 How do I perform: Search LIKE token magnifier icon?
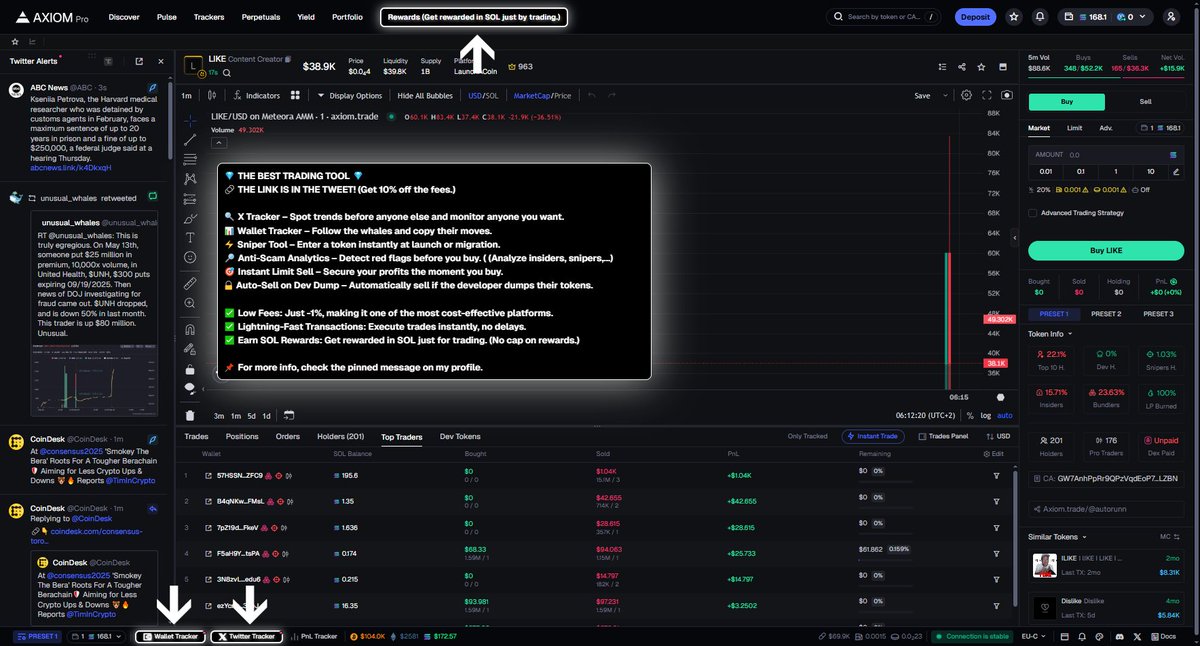tap(228, 73)
